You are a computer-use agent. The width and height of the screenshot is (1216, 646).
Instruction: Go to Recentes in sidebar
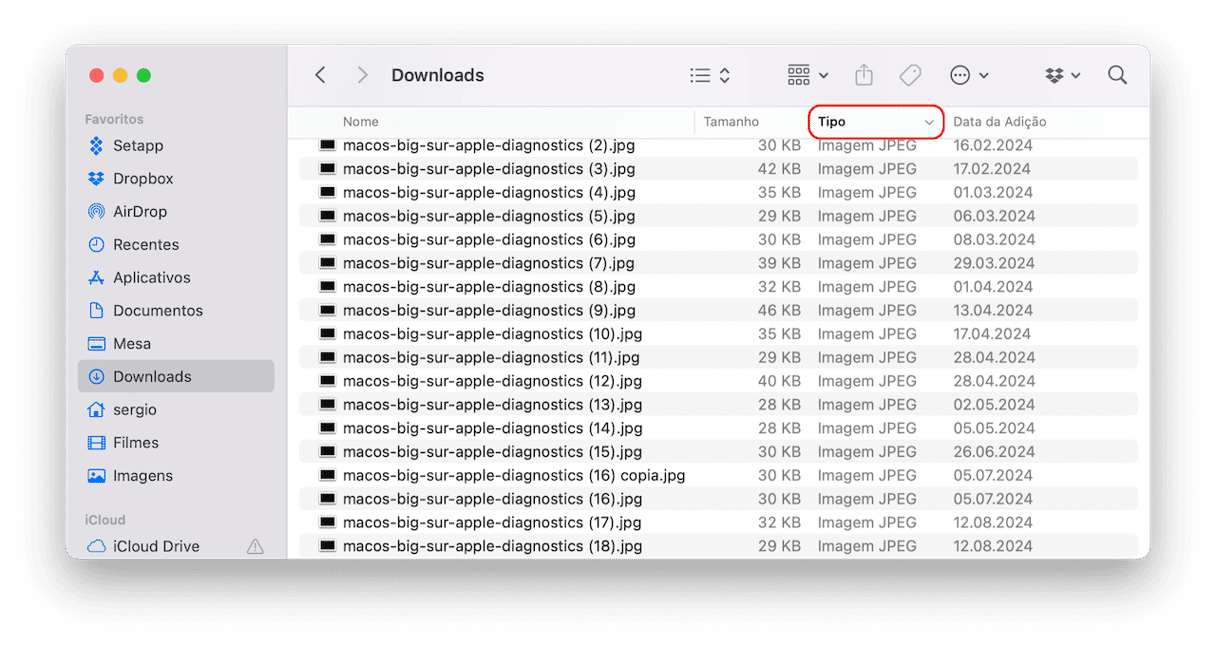146,245
